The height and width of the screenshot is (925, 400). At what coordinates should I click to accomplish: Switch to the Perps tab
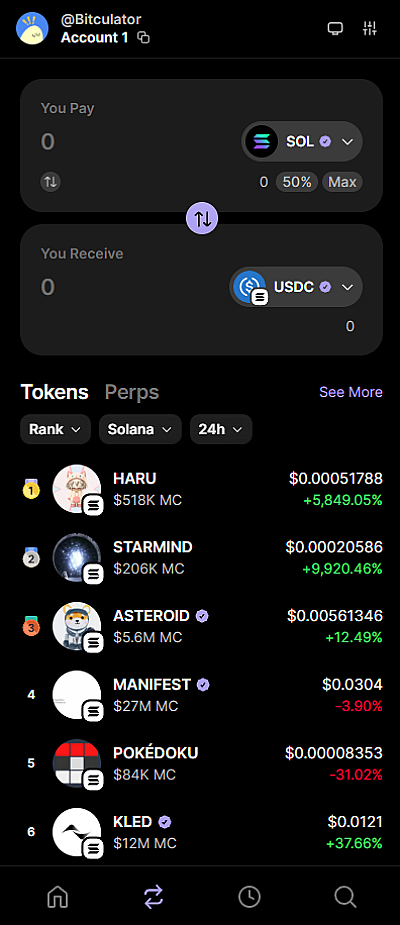[x=132, y=392]
